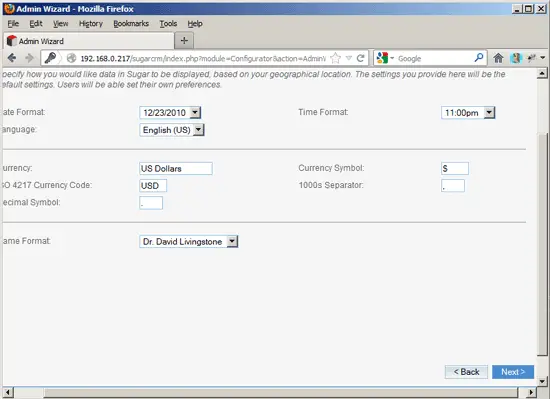The width and height of the screenshot is (550, 399).
Task: Open the Google search engine icon
Action: point(382,58)
